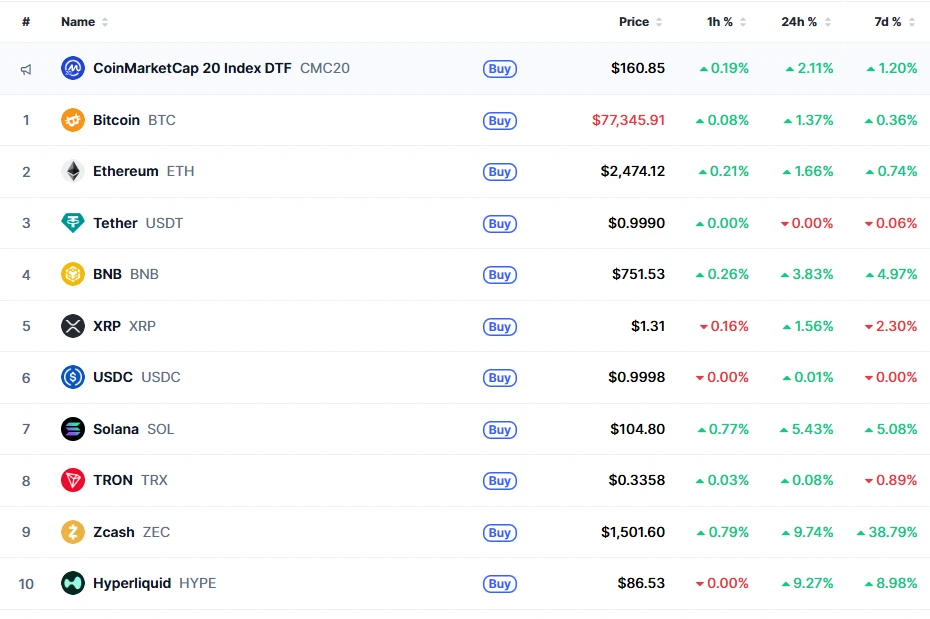Click Zcash 7d change 38.79%
Viewport: 930px width, 619px height.
887,532
